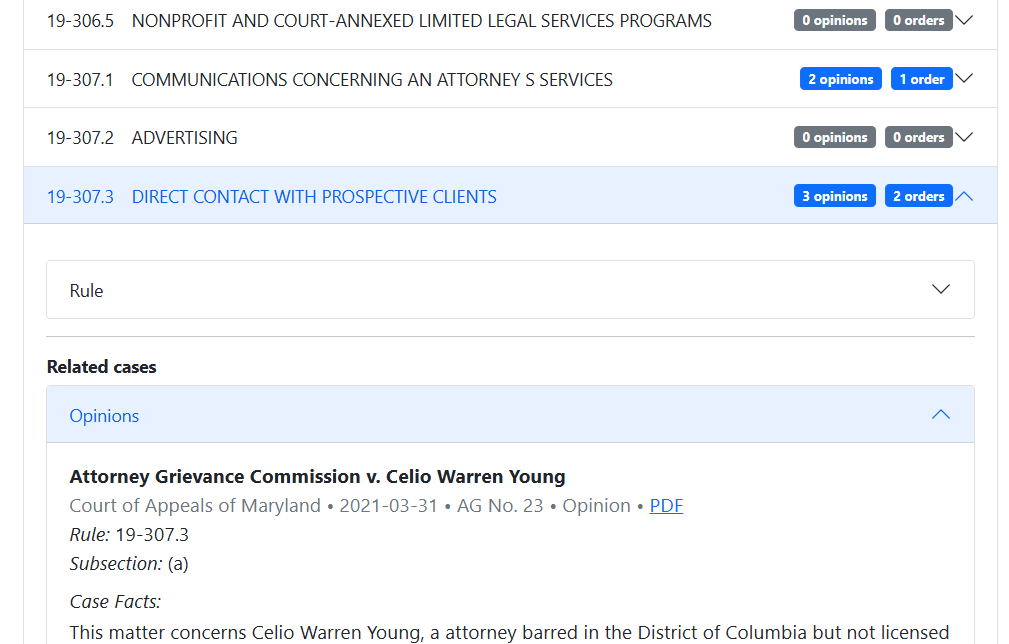Click the '2 opinions' badge for 19-307.1

pos(840,79)
